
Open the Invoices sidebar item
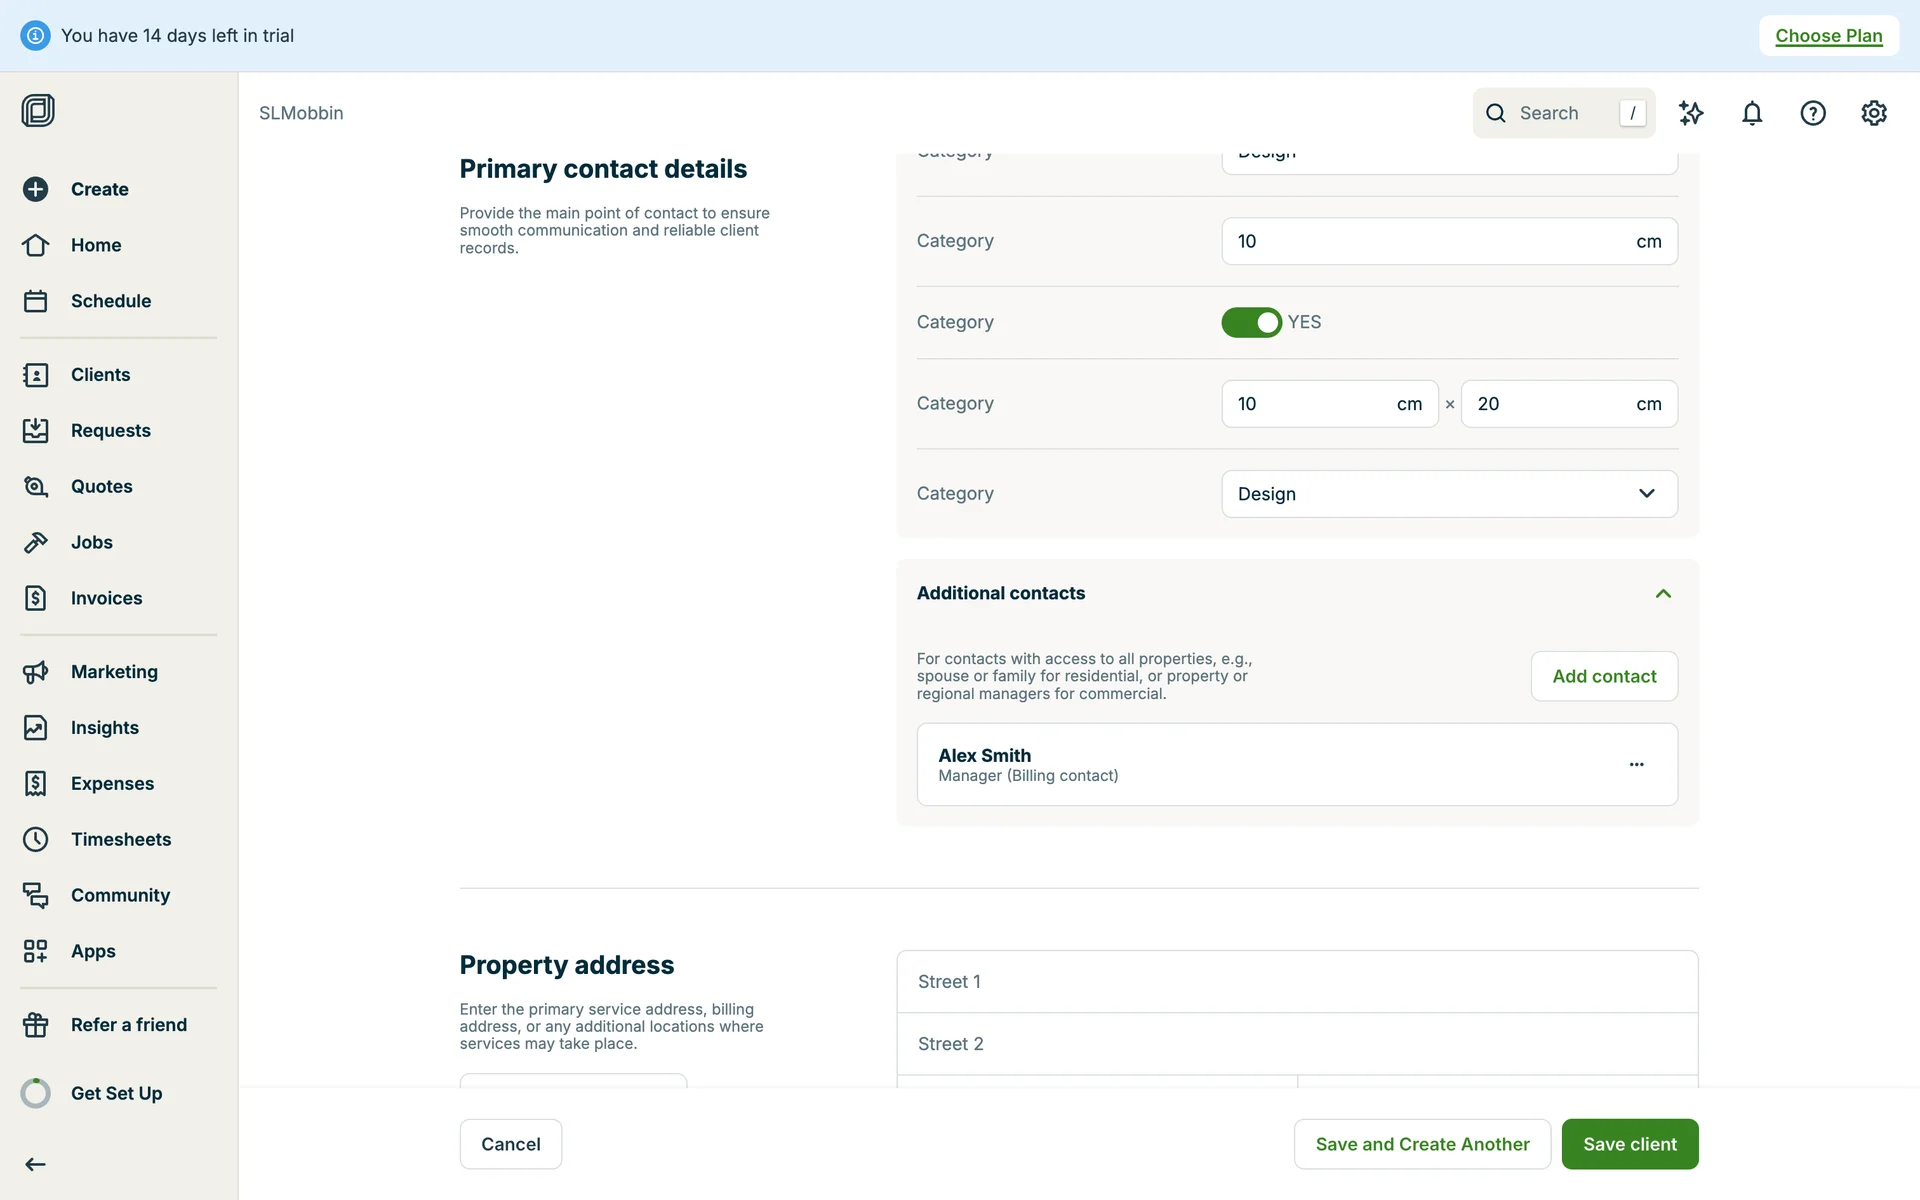click(106, 598)
